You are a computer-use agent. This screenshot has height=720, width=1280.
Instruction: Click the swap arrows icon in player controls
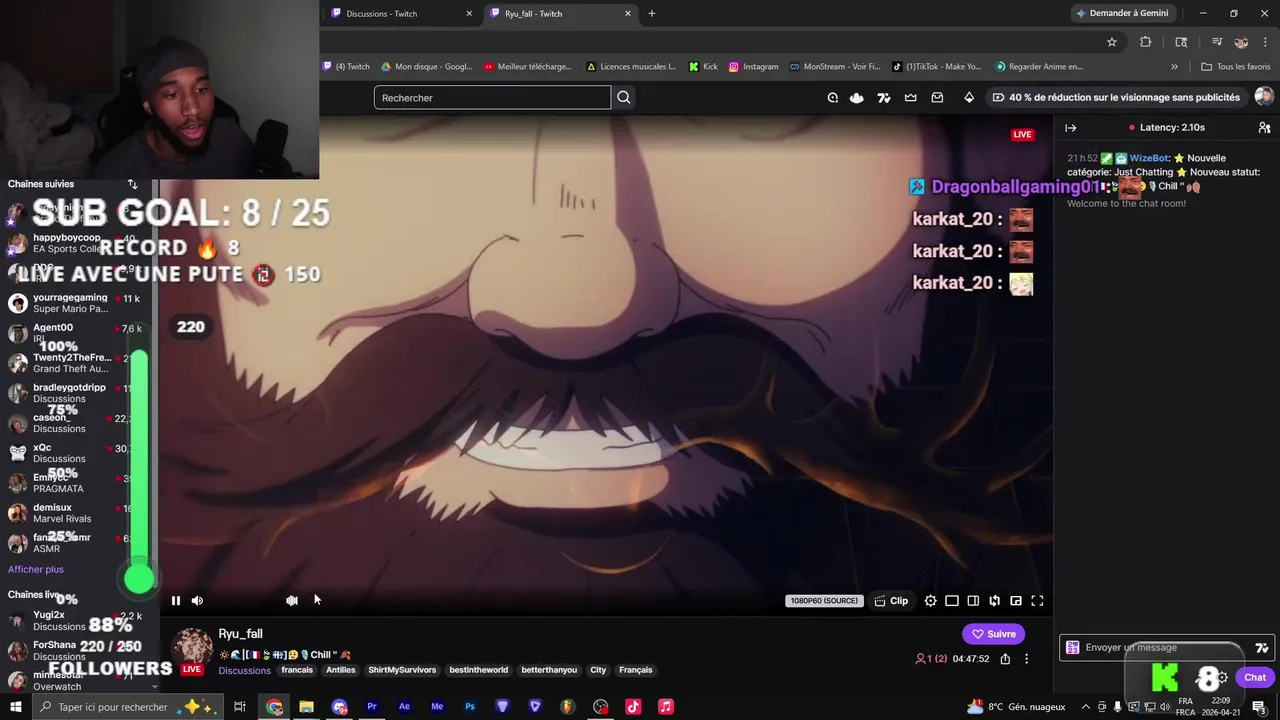pyautogui.click(x=994, y=601)
